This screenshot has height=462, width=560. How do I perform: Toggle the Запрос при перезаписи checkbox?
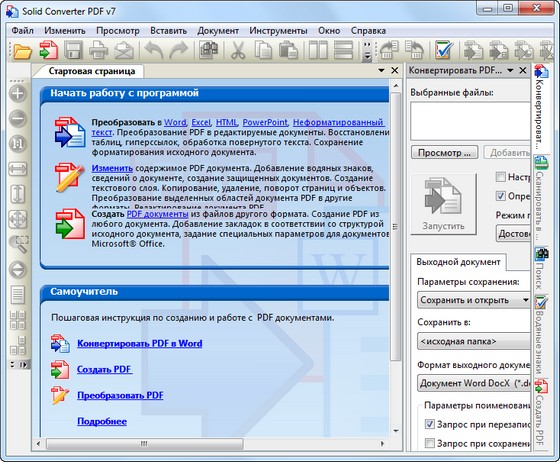[x=430, y=424]
